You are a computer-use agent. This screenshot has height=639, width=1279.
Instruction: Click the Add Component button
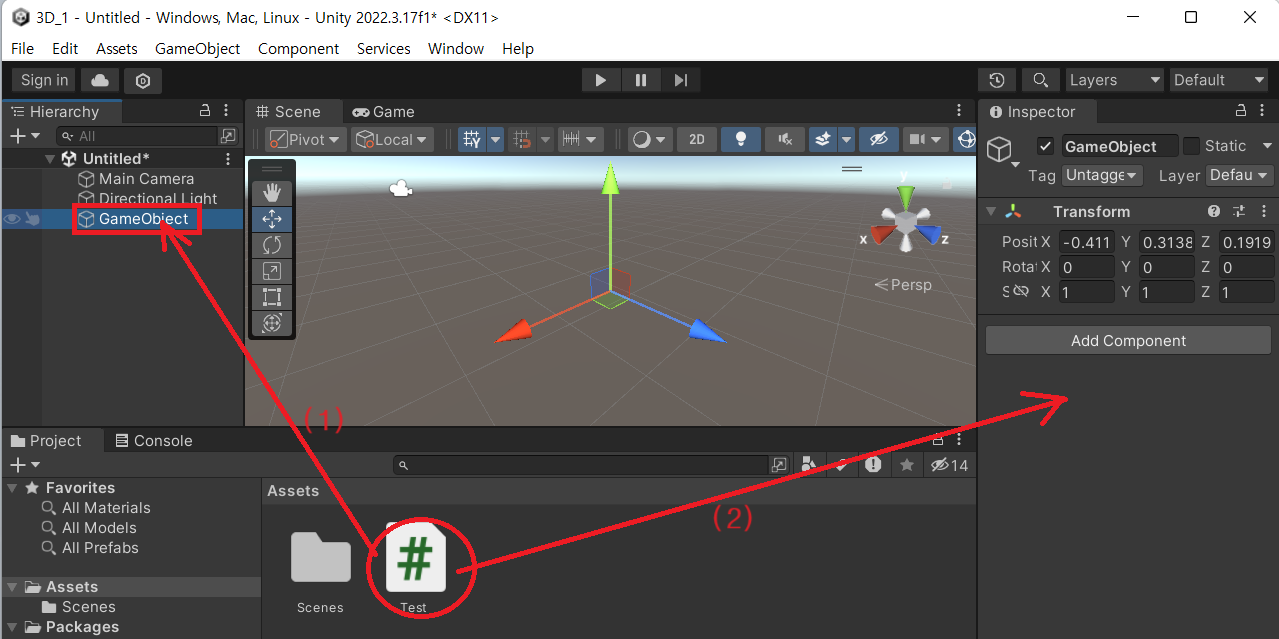coord(1128,341)
